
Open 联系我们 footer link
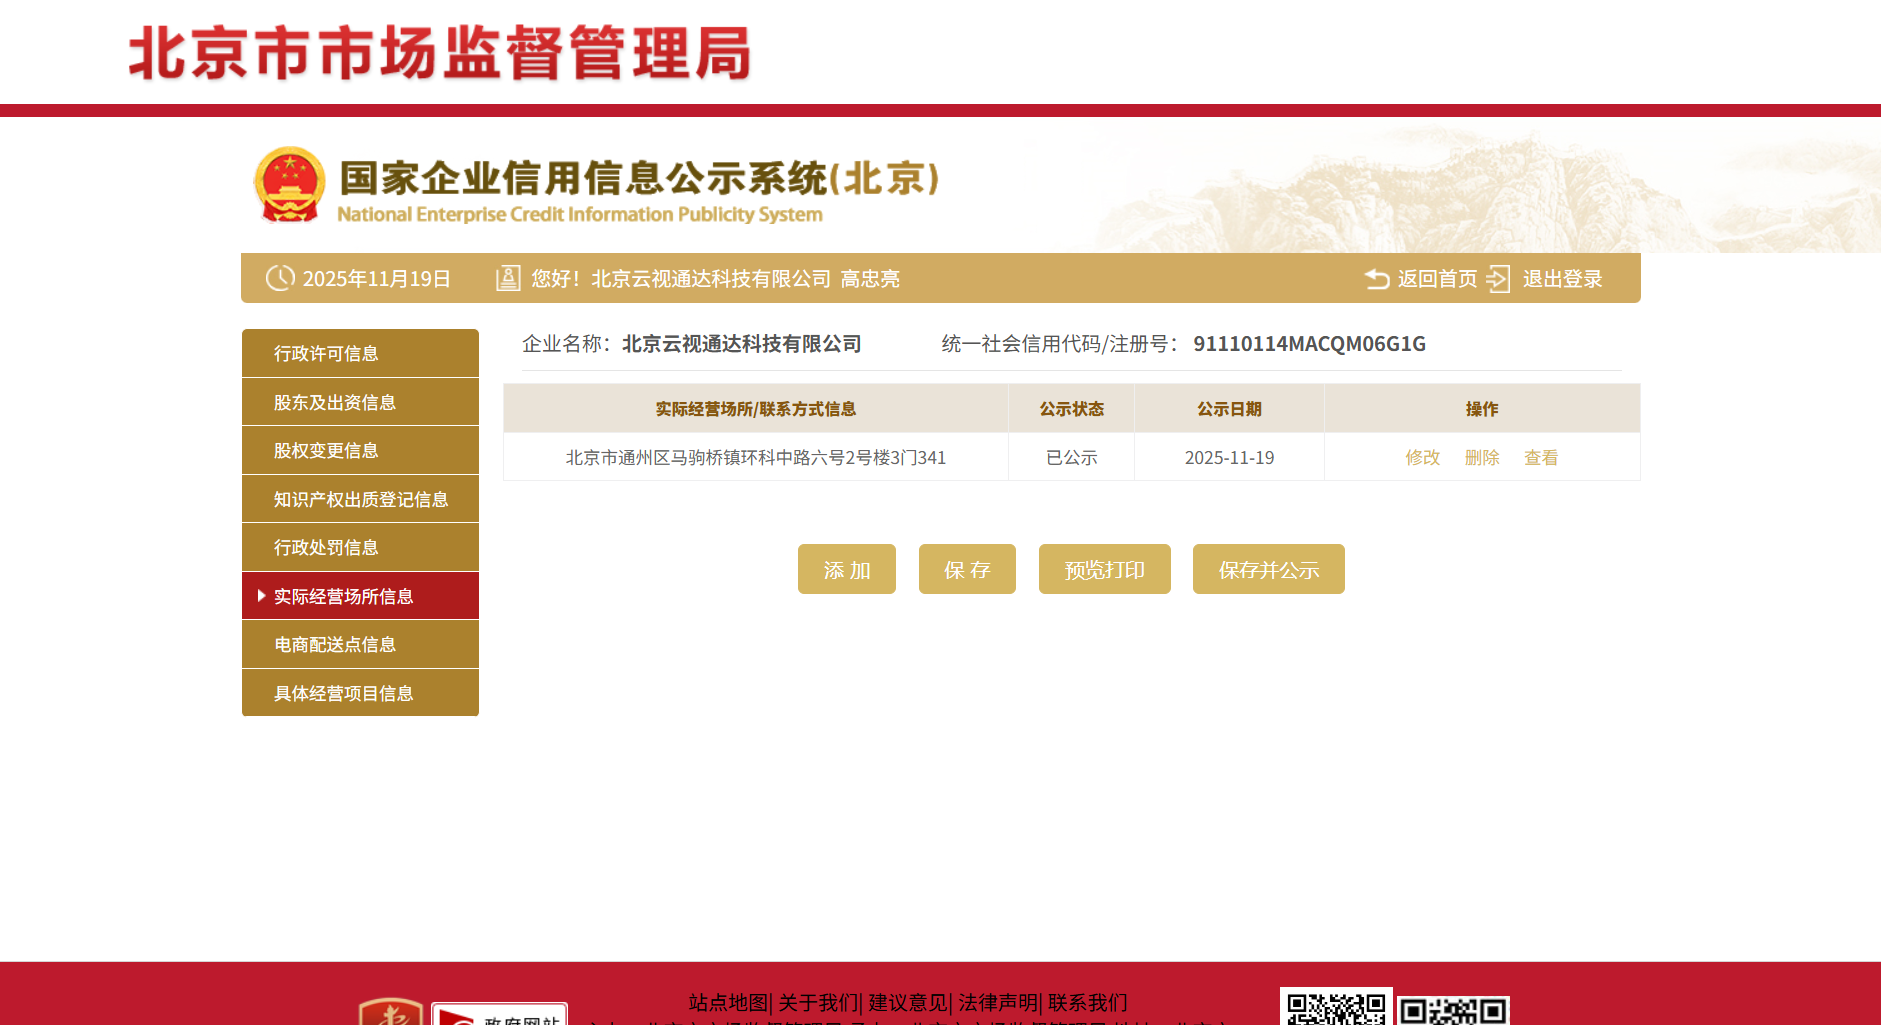1088,1002
